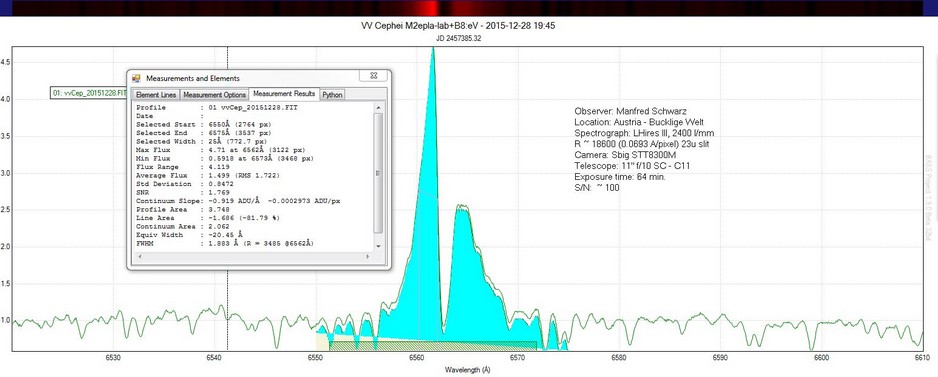Select the Measurement Results tab

tap(284, 94)
